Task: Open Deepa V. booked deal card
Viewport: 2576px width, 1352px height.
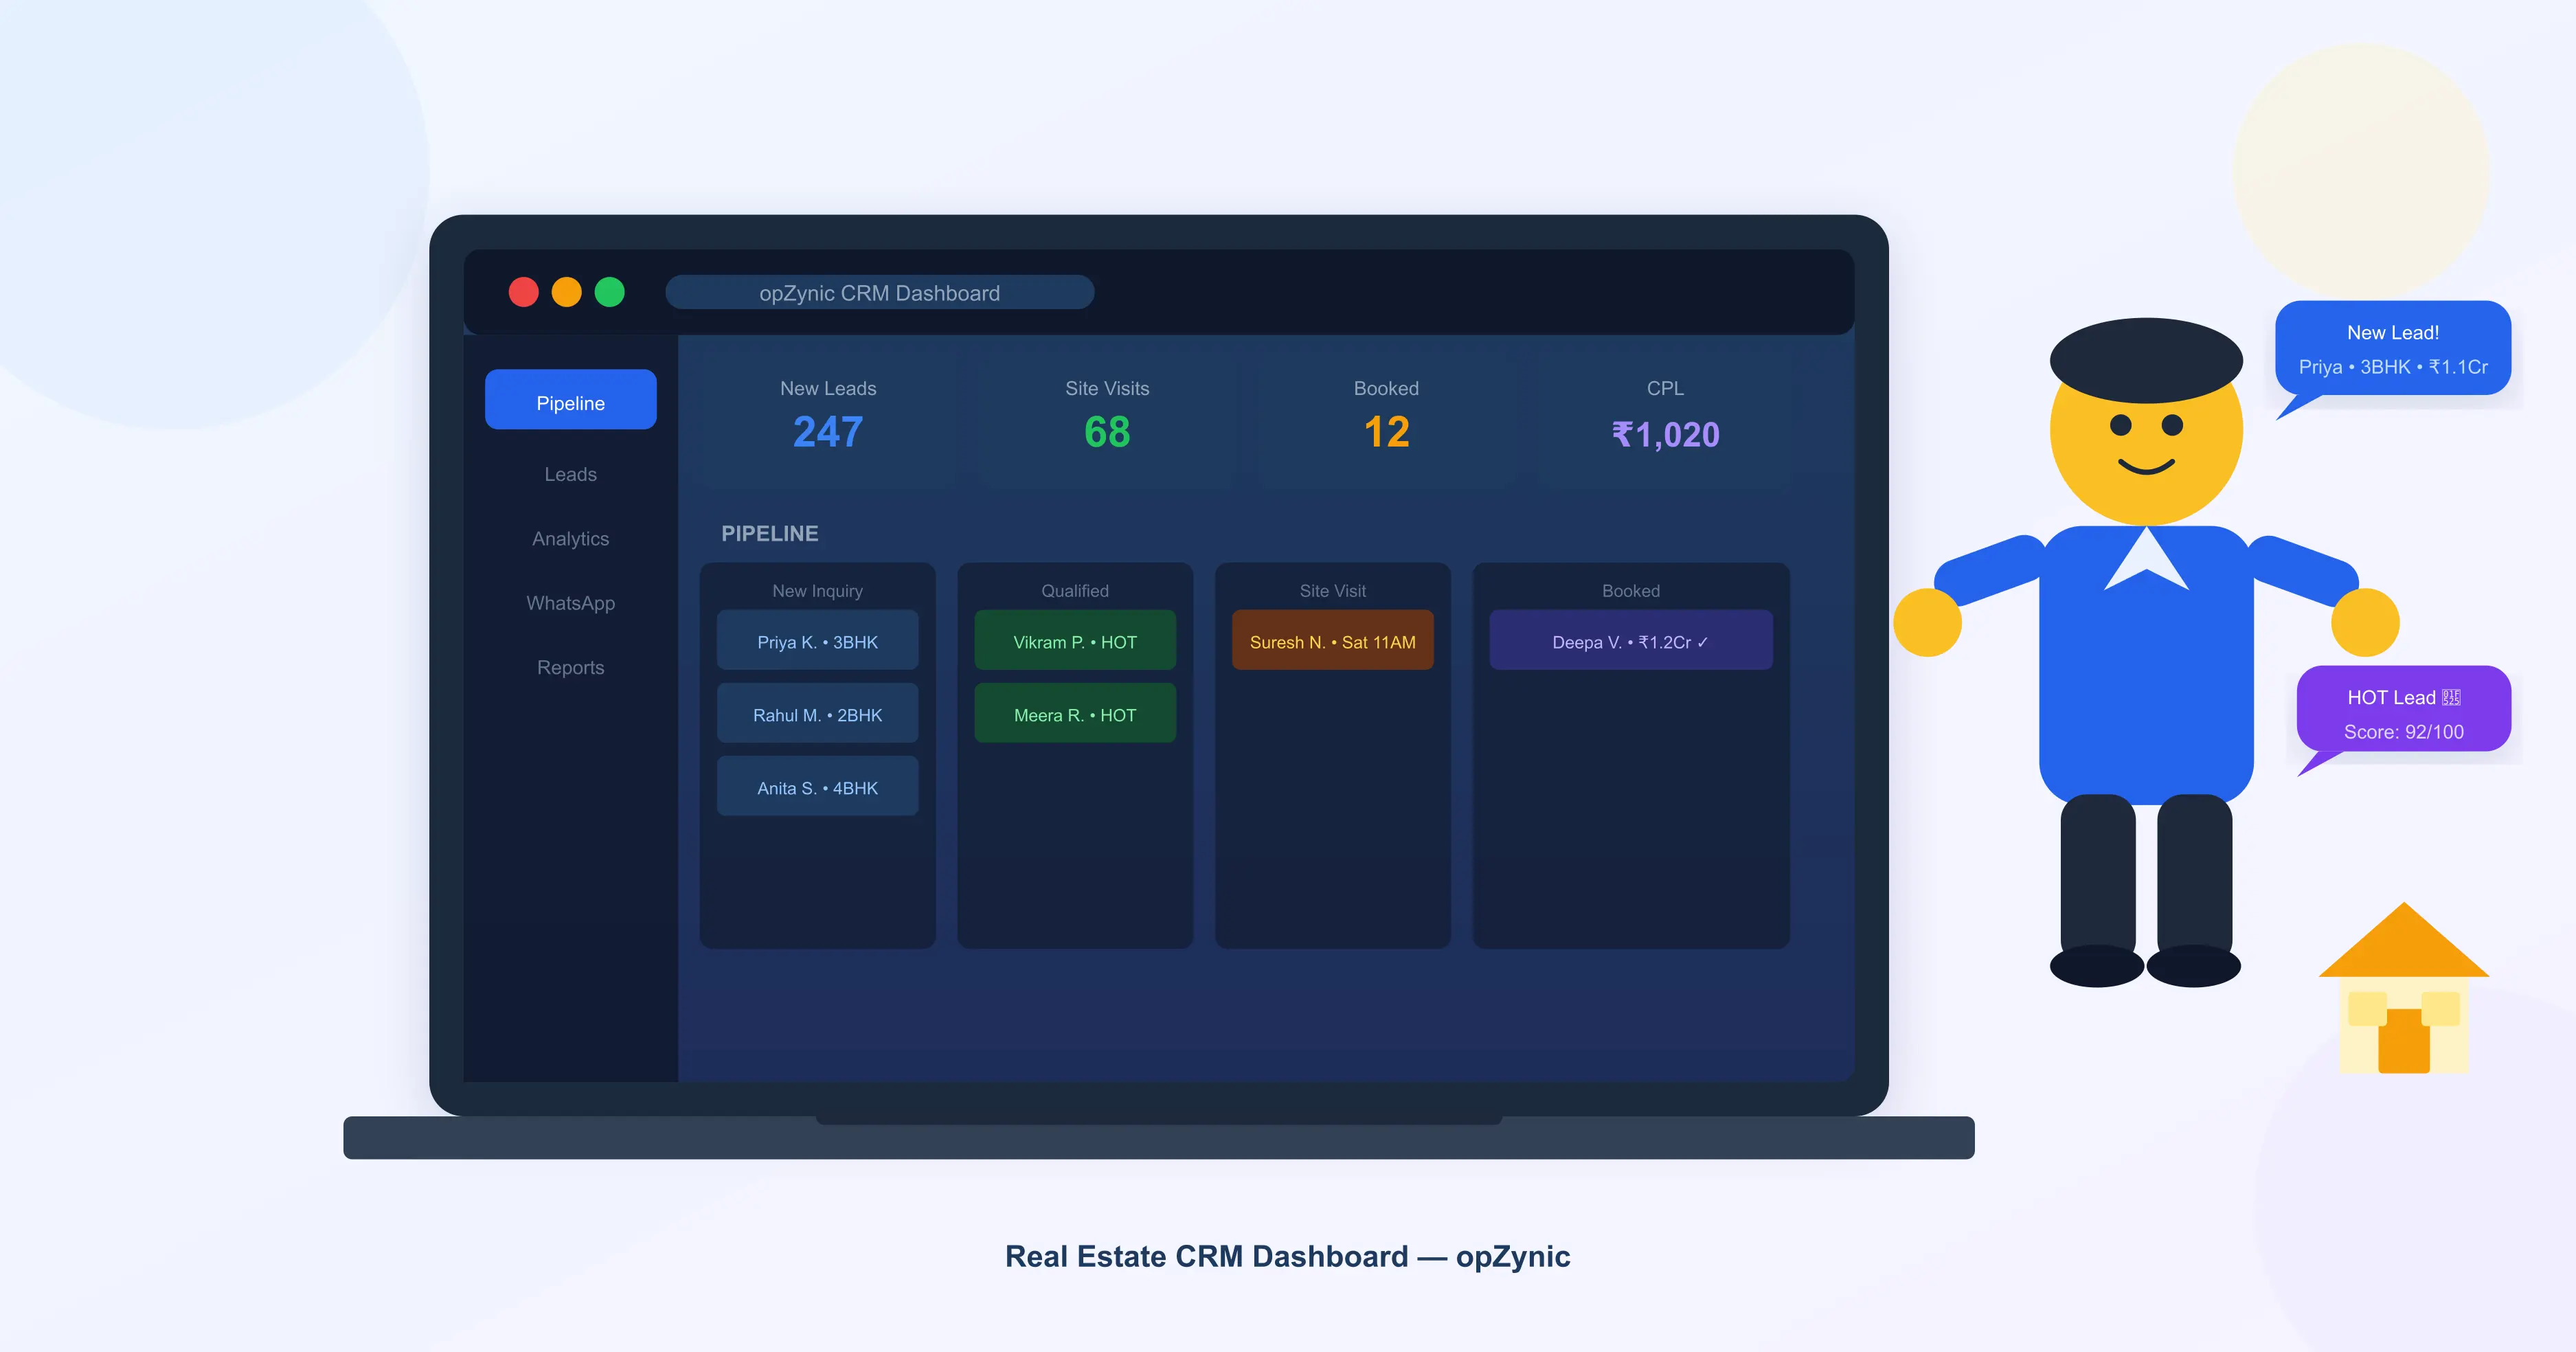Action: point(1630,641)
